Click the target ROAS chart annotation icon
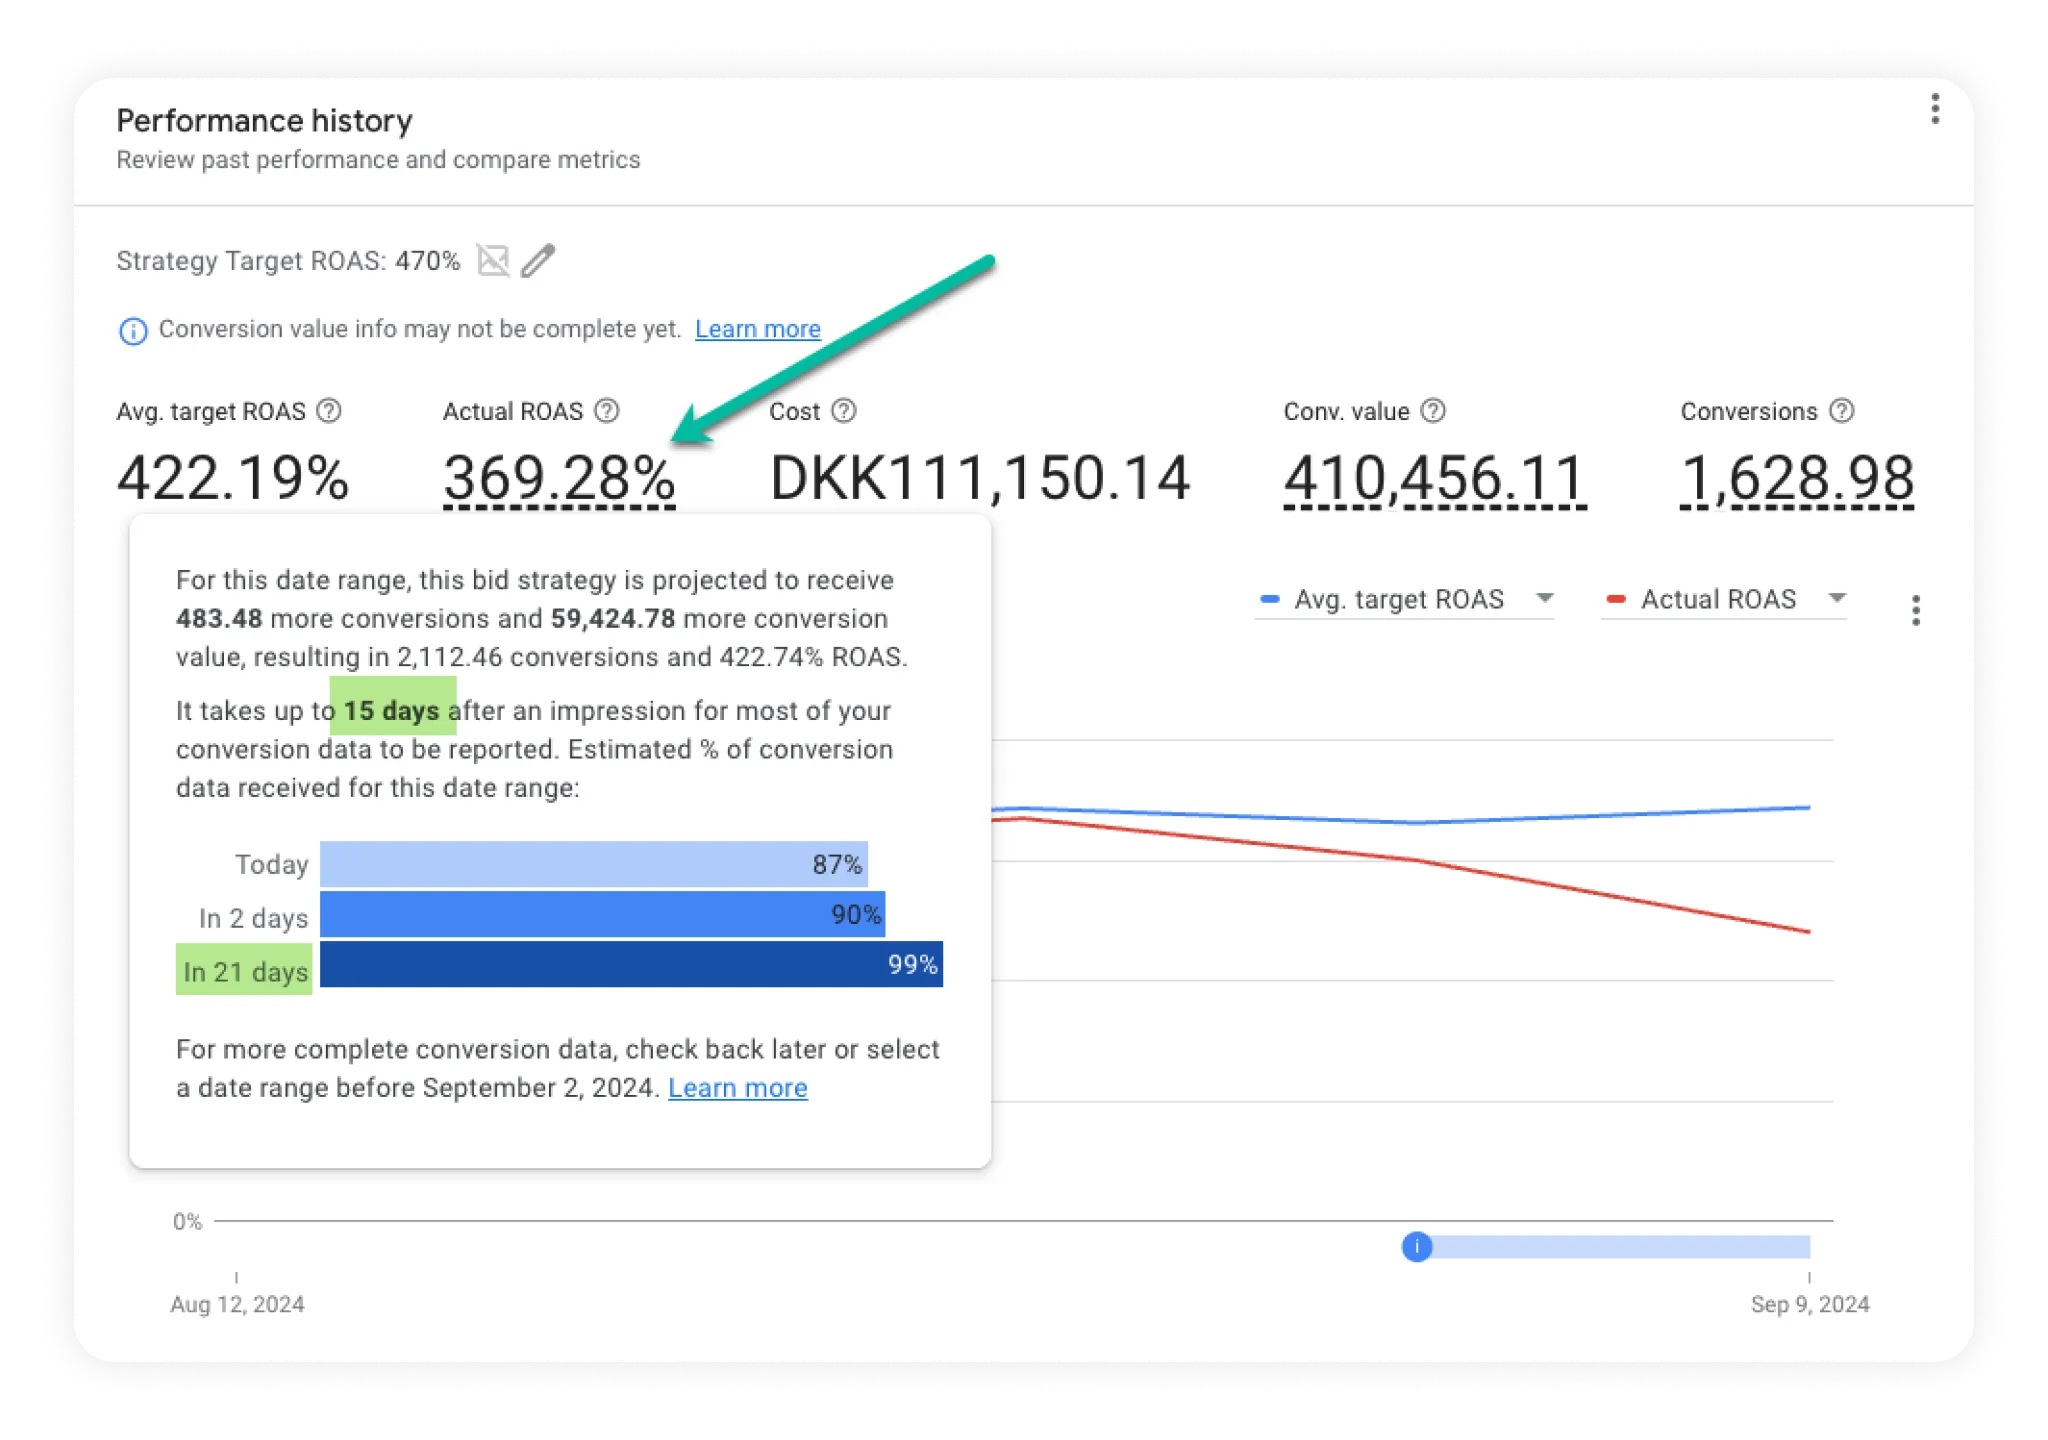The width and height of the screenshot is (2048, 1440). coord(492,261)
